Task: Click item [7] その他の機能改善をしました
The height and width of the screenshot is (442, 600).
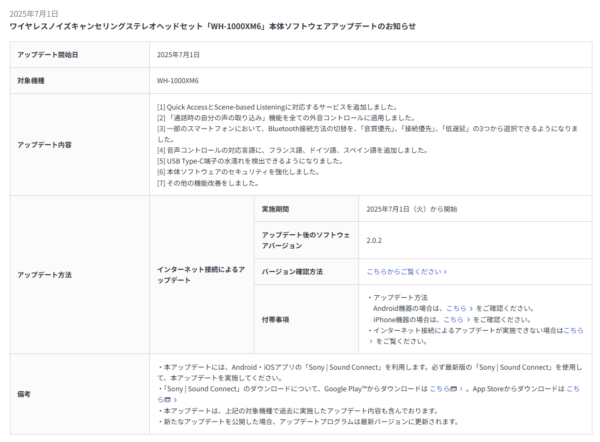Action: coord(208,183)
